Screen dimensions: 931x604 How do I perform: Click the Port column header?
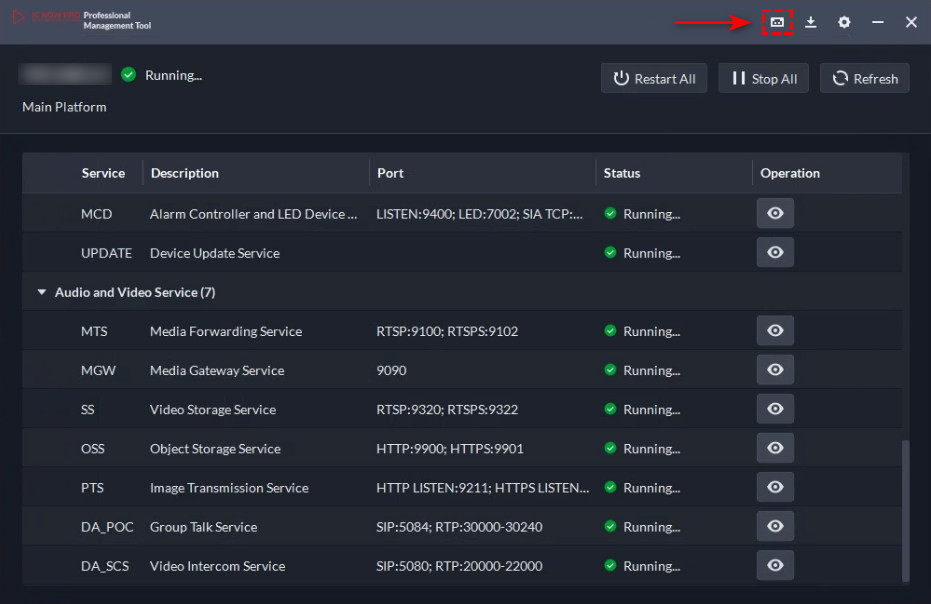pyautogui.click(x=390, y=173)
